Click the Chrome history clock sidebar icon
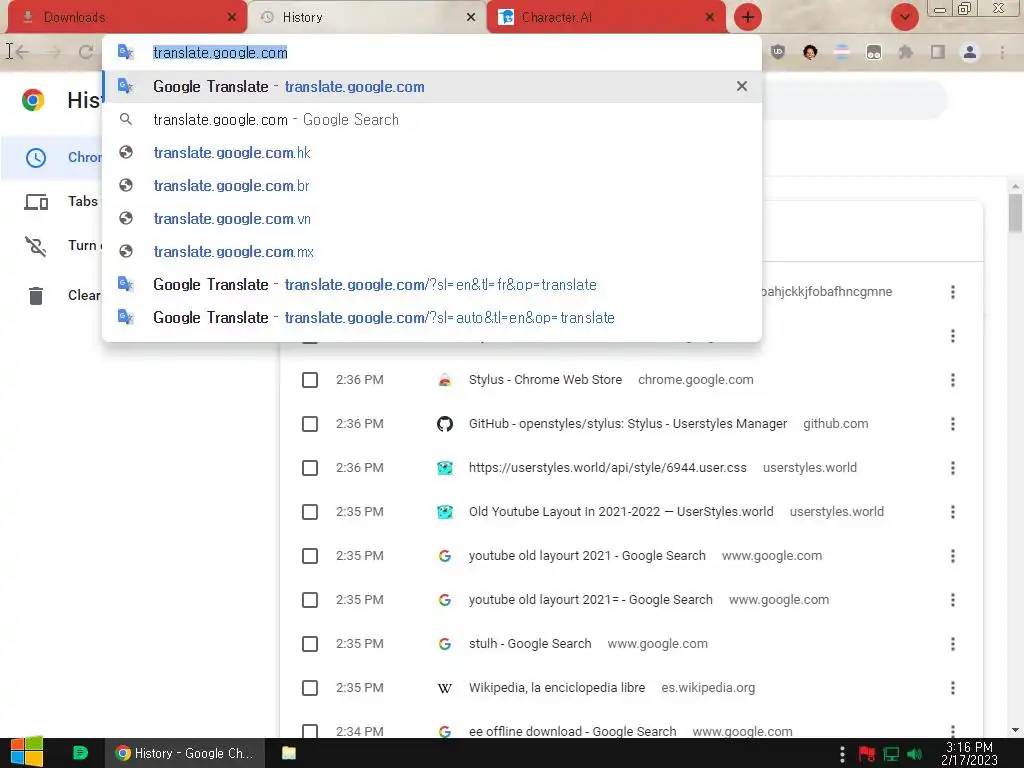 [x=36, y=157]
